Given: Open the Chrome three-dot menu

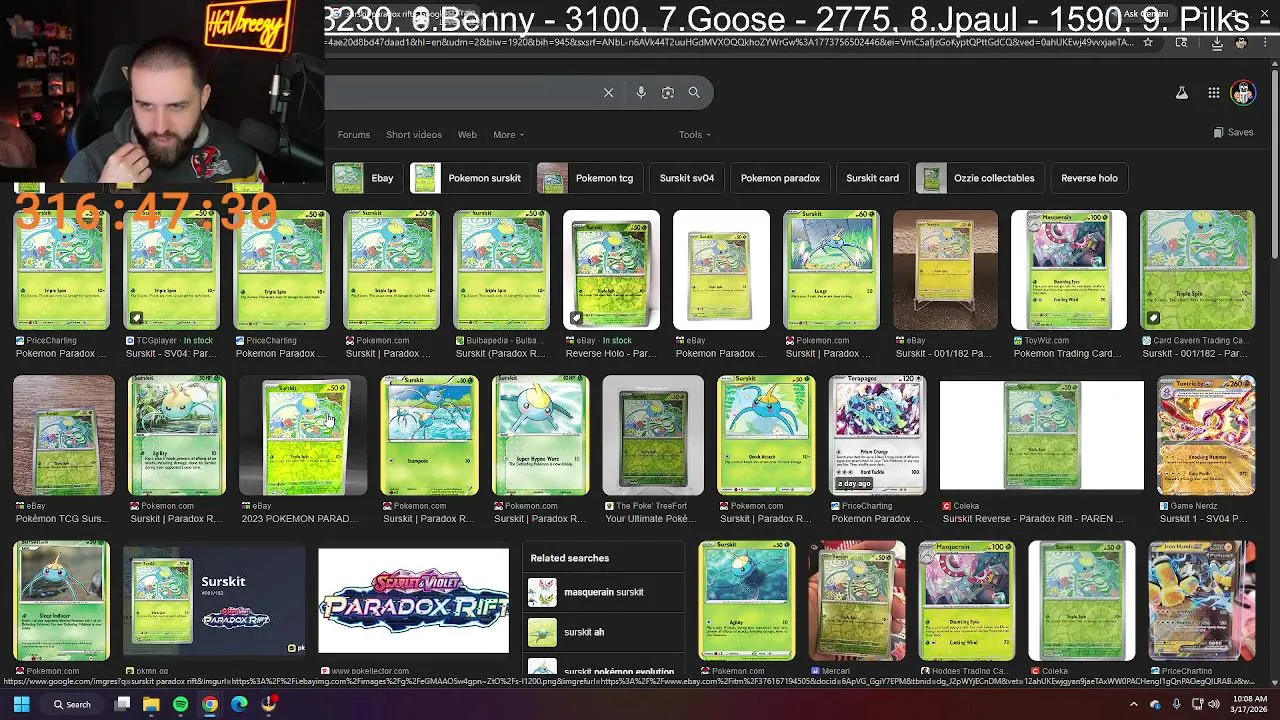Looking at the screenshot, I should 1266,42.
